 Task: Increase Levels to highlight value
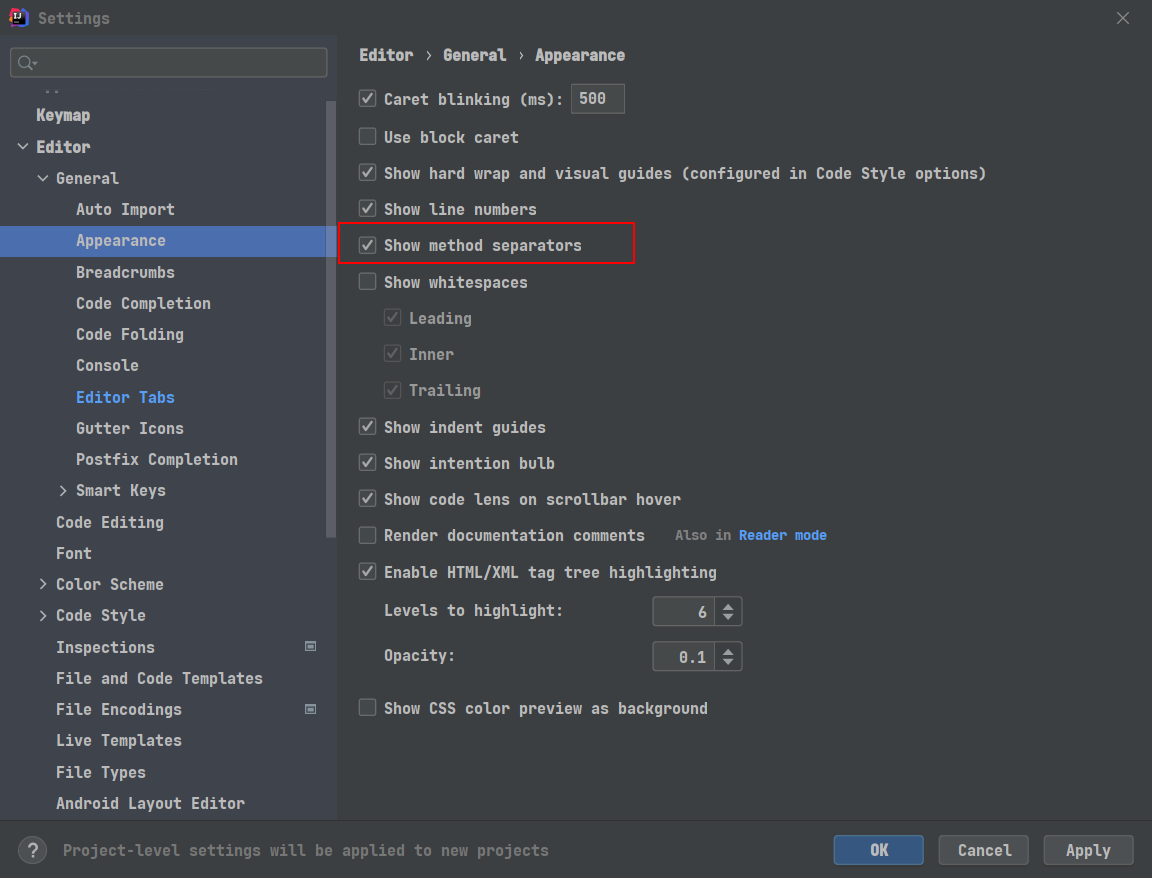[x=728, y=606]
